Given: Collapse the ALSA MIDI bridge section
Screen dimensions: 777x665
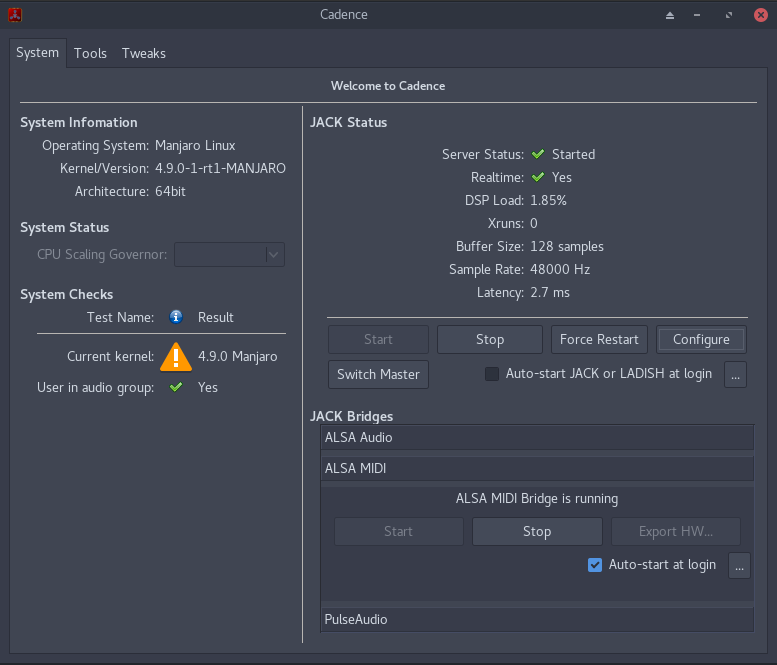Looking at the screenshot, I should [537, 468].
